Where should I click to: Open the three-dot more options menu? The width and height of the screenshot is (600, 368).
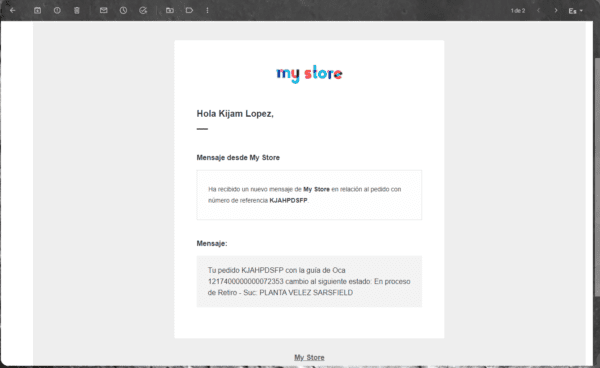pyautogui.click(x=207, y=10)
